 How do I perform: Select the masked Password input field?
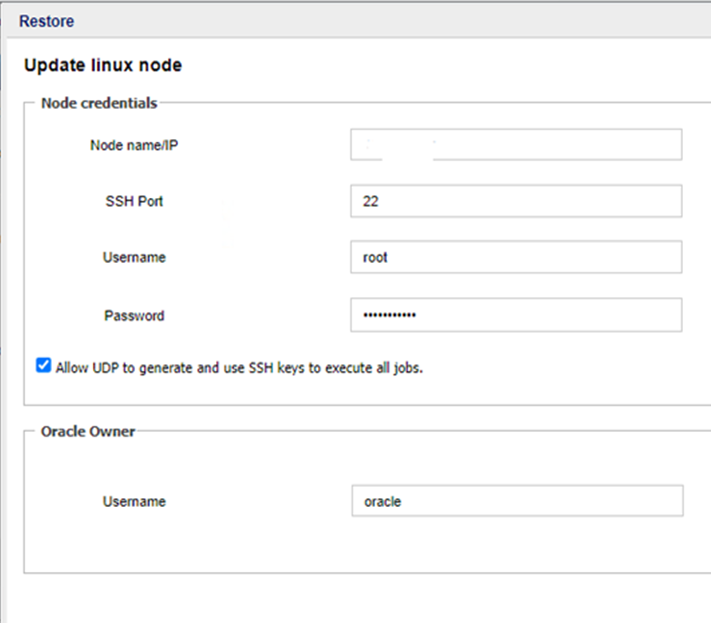pos(516,315)
